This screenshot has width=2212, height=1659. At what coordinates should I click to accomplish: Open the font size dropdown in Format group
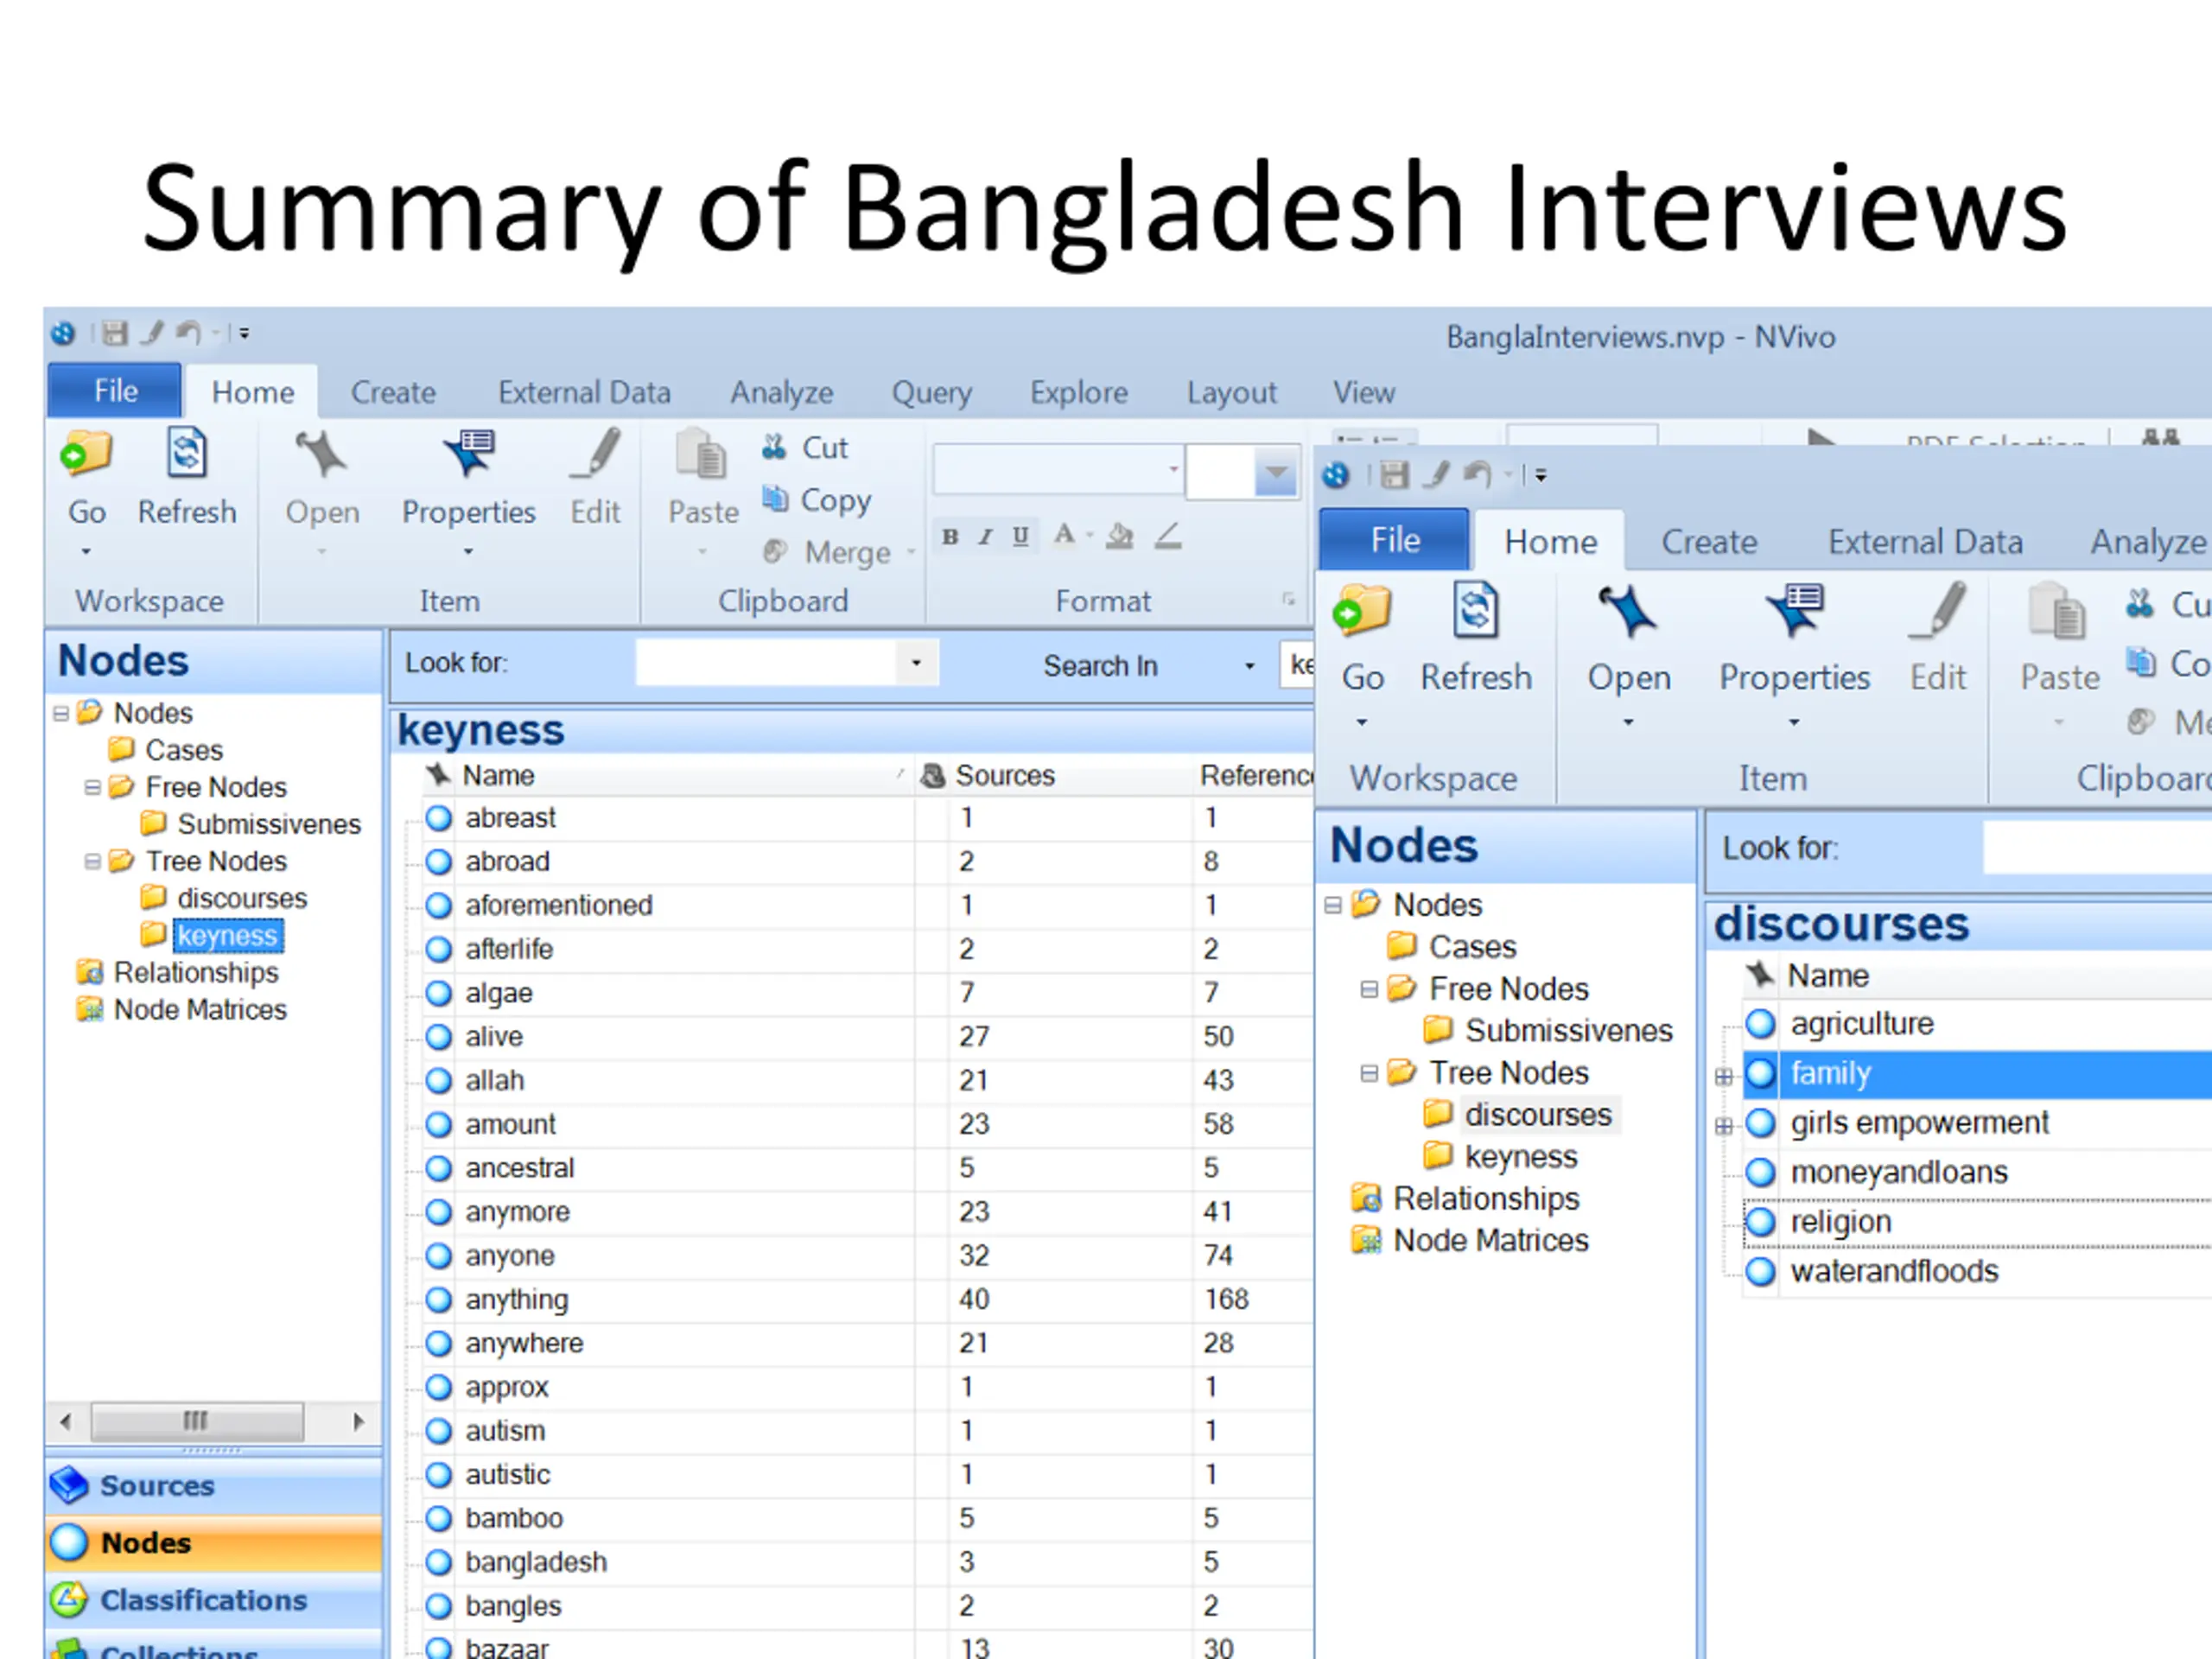(x=1276, y=472)
